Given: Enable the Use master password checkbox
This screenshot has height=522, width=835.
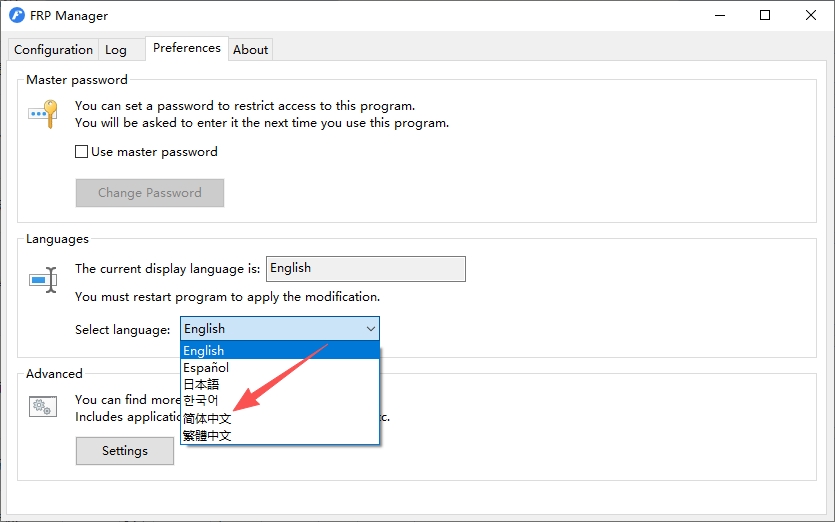Looking at the screenshot, I should 81,152.
